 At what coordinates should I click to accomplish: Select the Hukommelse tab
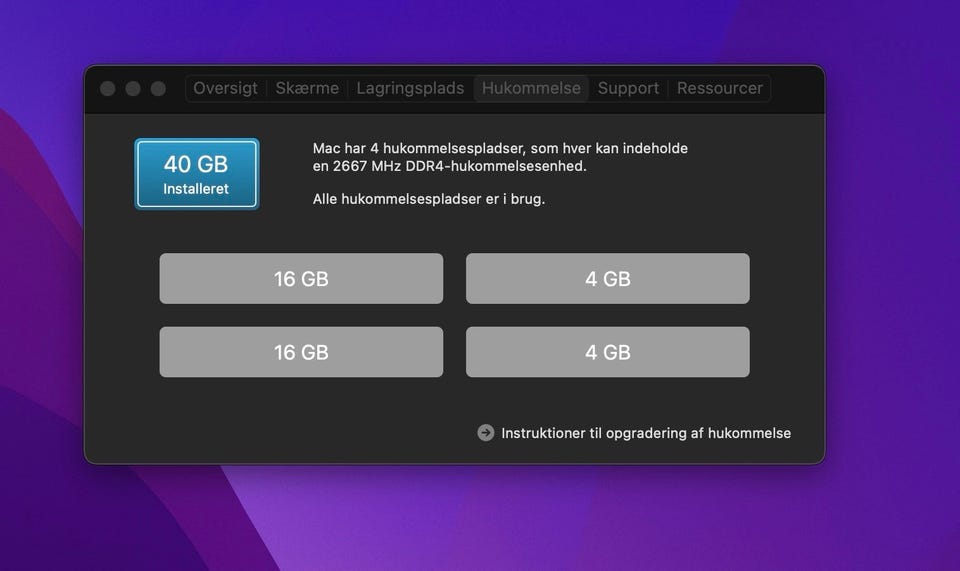click(531, 88)
